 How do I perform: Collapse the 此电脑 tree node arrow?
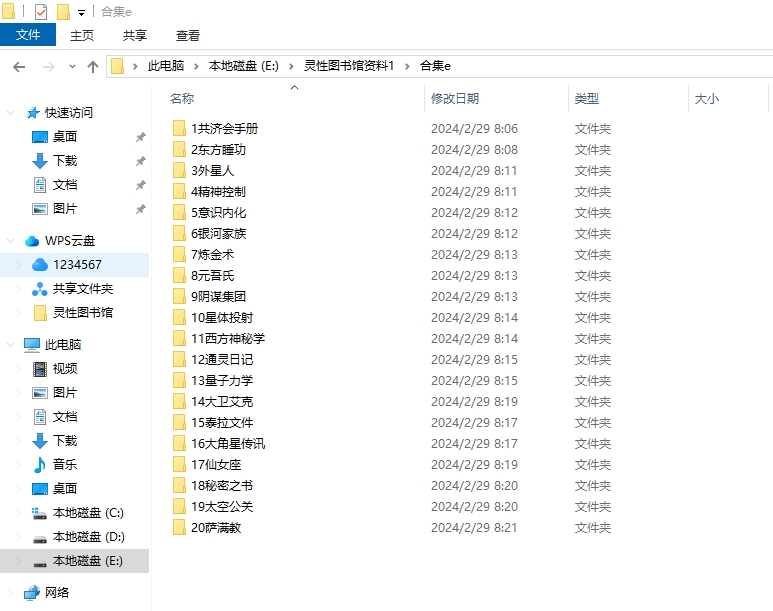point(10,344)
